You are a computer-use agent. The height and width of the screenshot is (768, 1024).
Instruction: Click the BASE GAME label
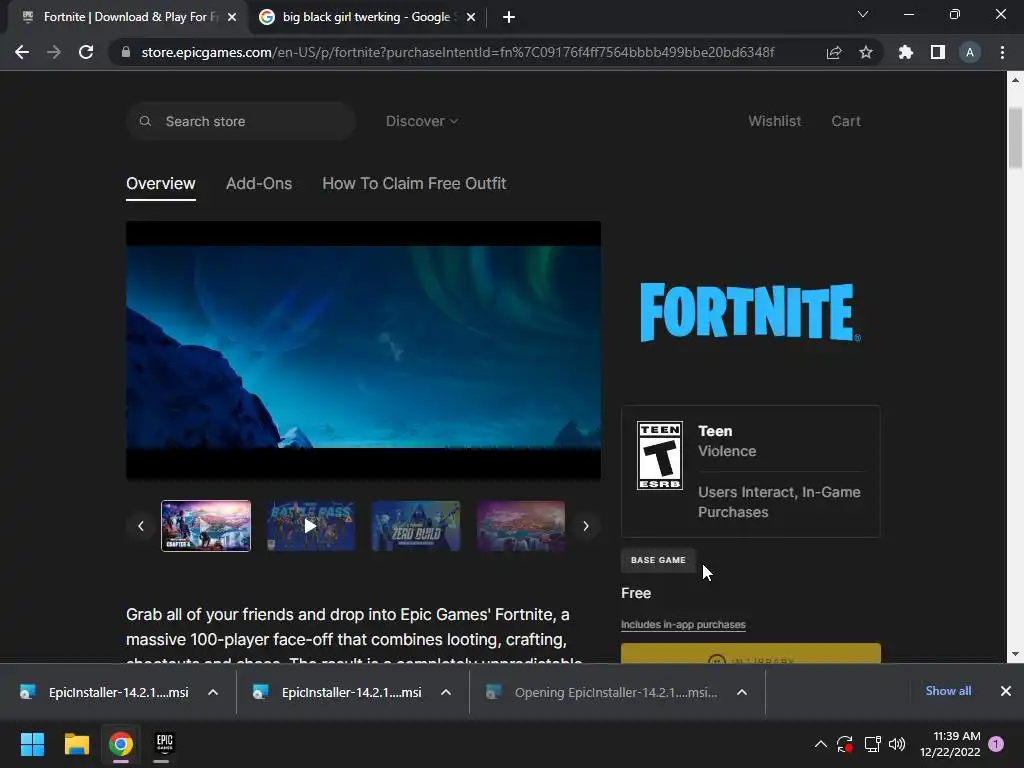coord(658,560)
